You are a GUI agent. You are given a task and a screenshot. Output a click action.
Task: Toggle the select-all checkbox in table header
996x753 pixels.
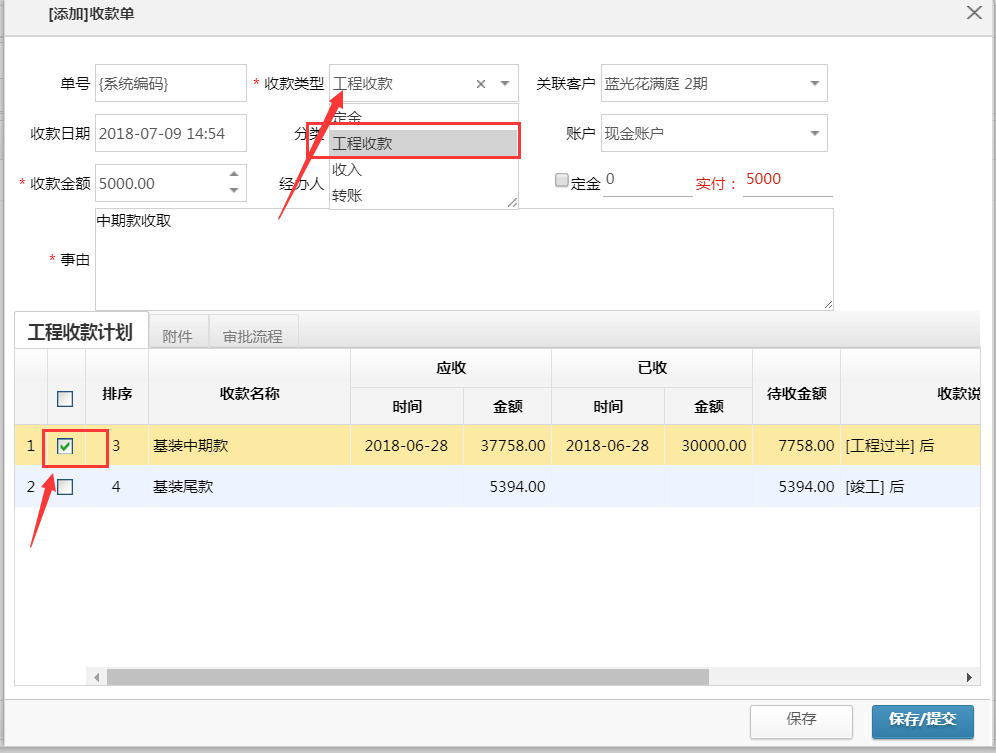click(x=65, y=398)
